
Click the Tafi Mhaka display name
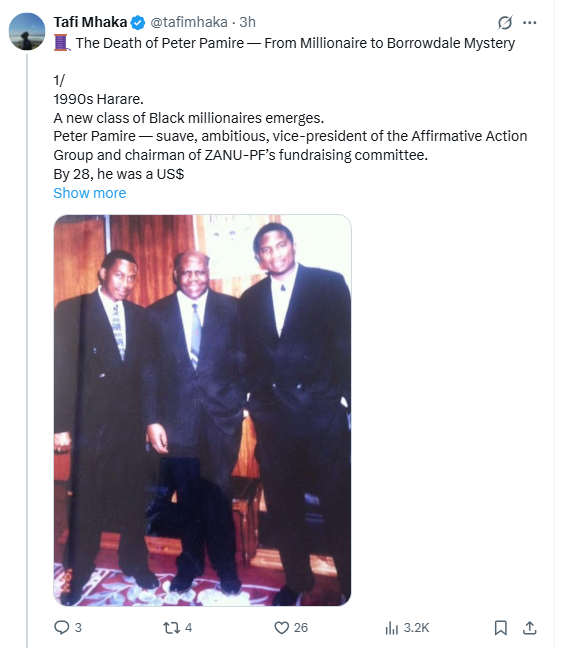click(90, 22)
